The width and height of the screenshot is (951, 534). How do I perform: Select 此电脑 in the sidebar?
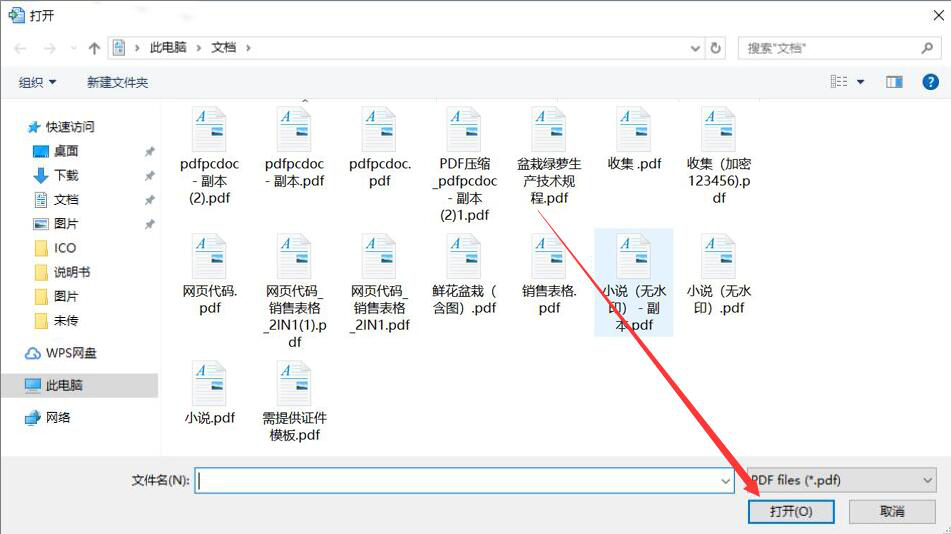click(79, 385)
